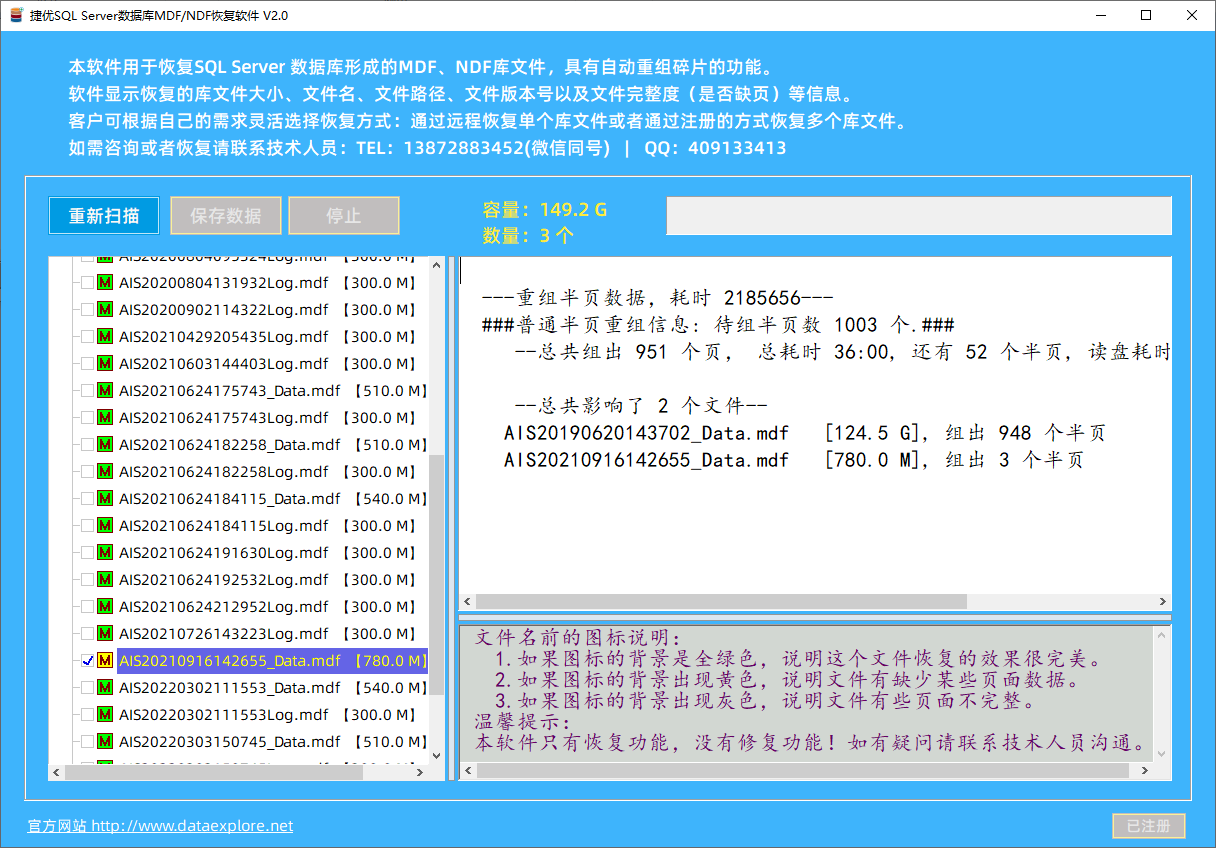Click the yellow M icon of AIS20210916142655_Data.mdf
Image resolution: width=1216 pixels, height=848 pixels.
click(x=104, y=661)
